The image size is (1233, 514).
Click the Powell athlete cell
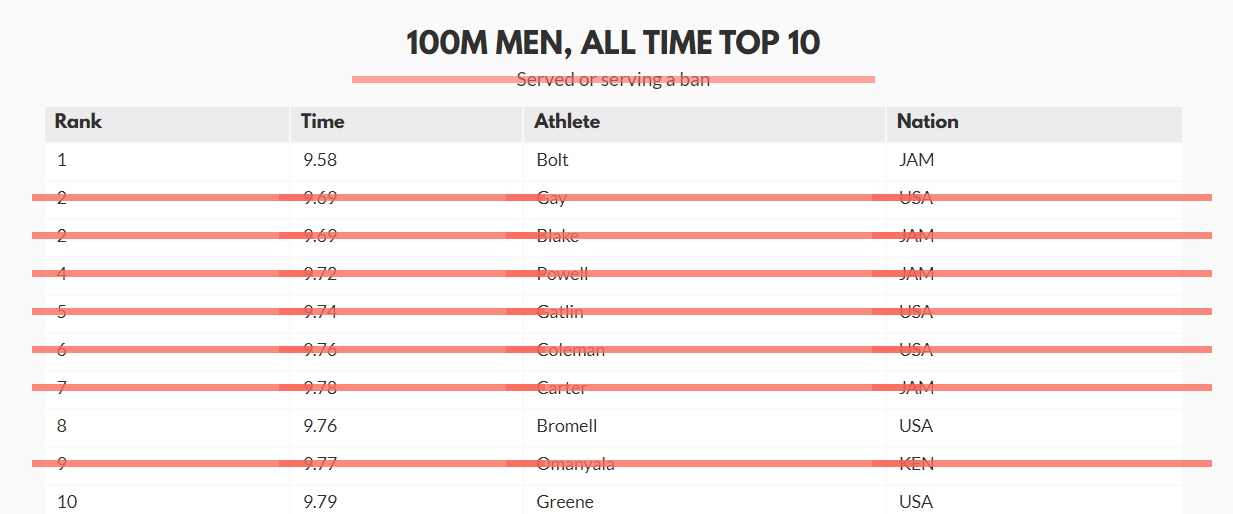(562, 274)
